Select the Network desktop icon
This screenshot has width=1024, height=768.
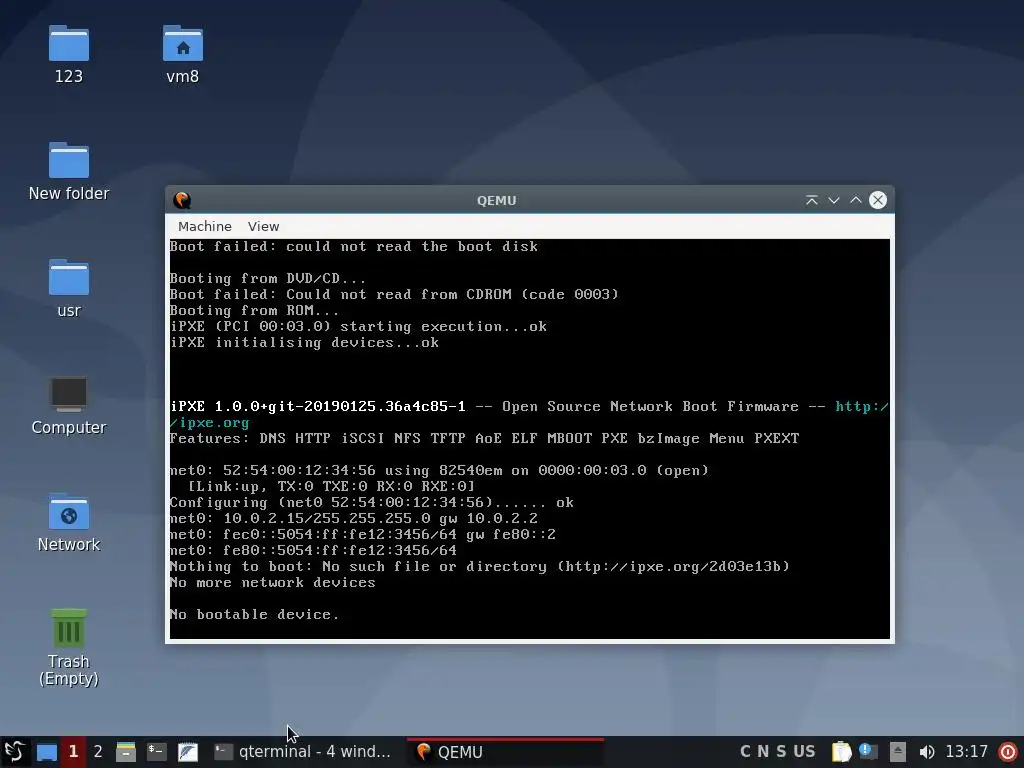pyautogui.click(x=69, y=522)
